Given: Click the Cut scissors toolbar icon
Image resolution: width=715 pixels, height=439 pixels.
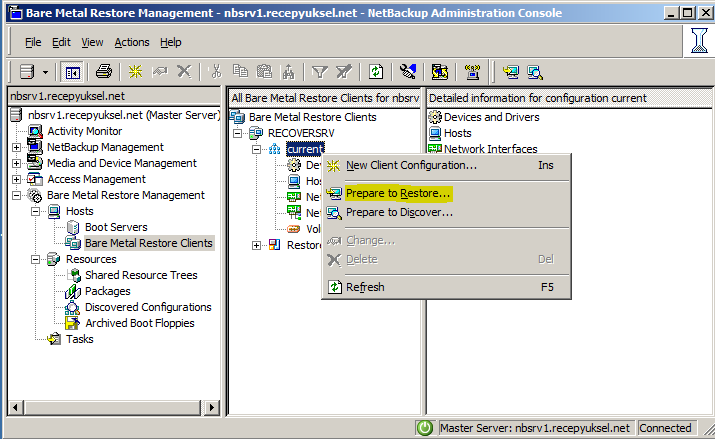Looking at the screenshot, I should pos(216,72).
